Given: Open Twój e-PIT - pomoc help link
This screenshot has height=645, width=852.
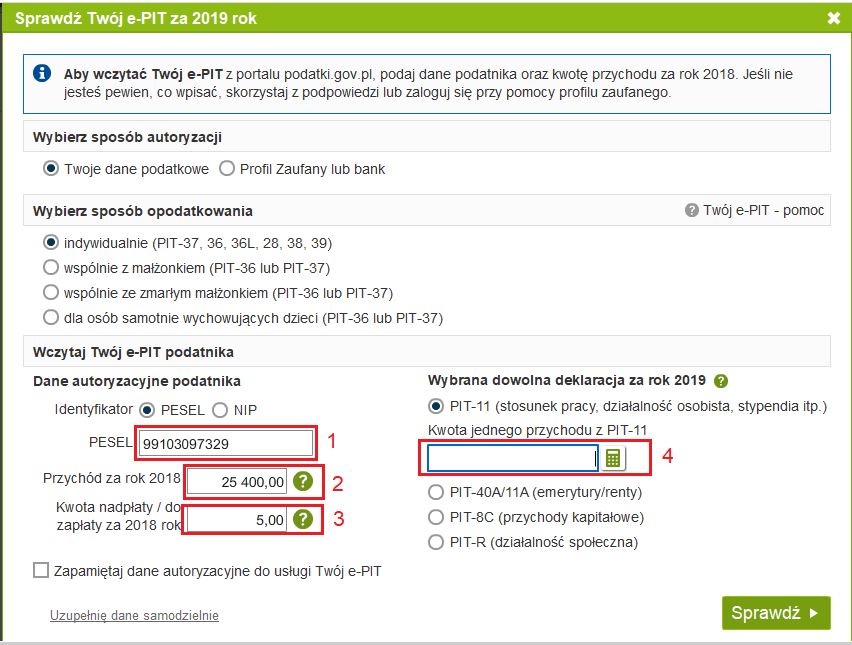Looking at the screenshot, I should coord(754,211).
